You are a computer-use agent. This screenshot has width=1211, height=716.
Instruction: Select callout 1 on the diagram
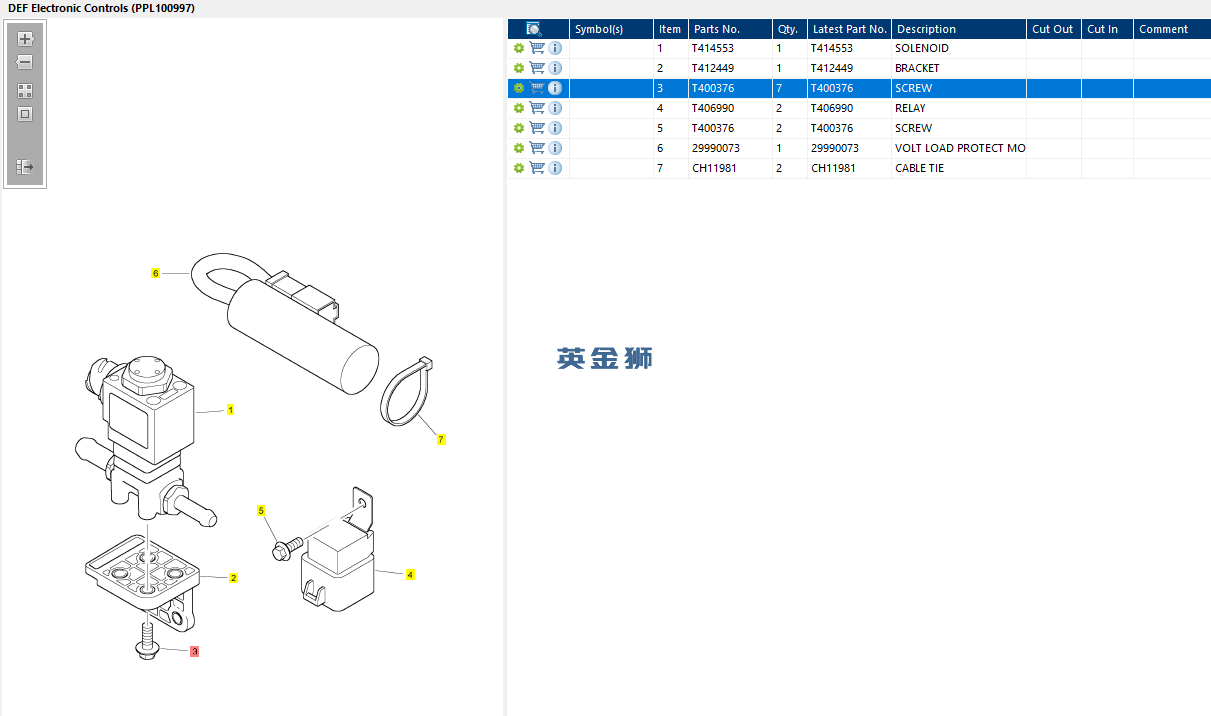[230, 410]
